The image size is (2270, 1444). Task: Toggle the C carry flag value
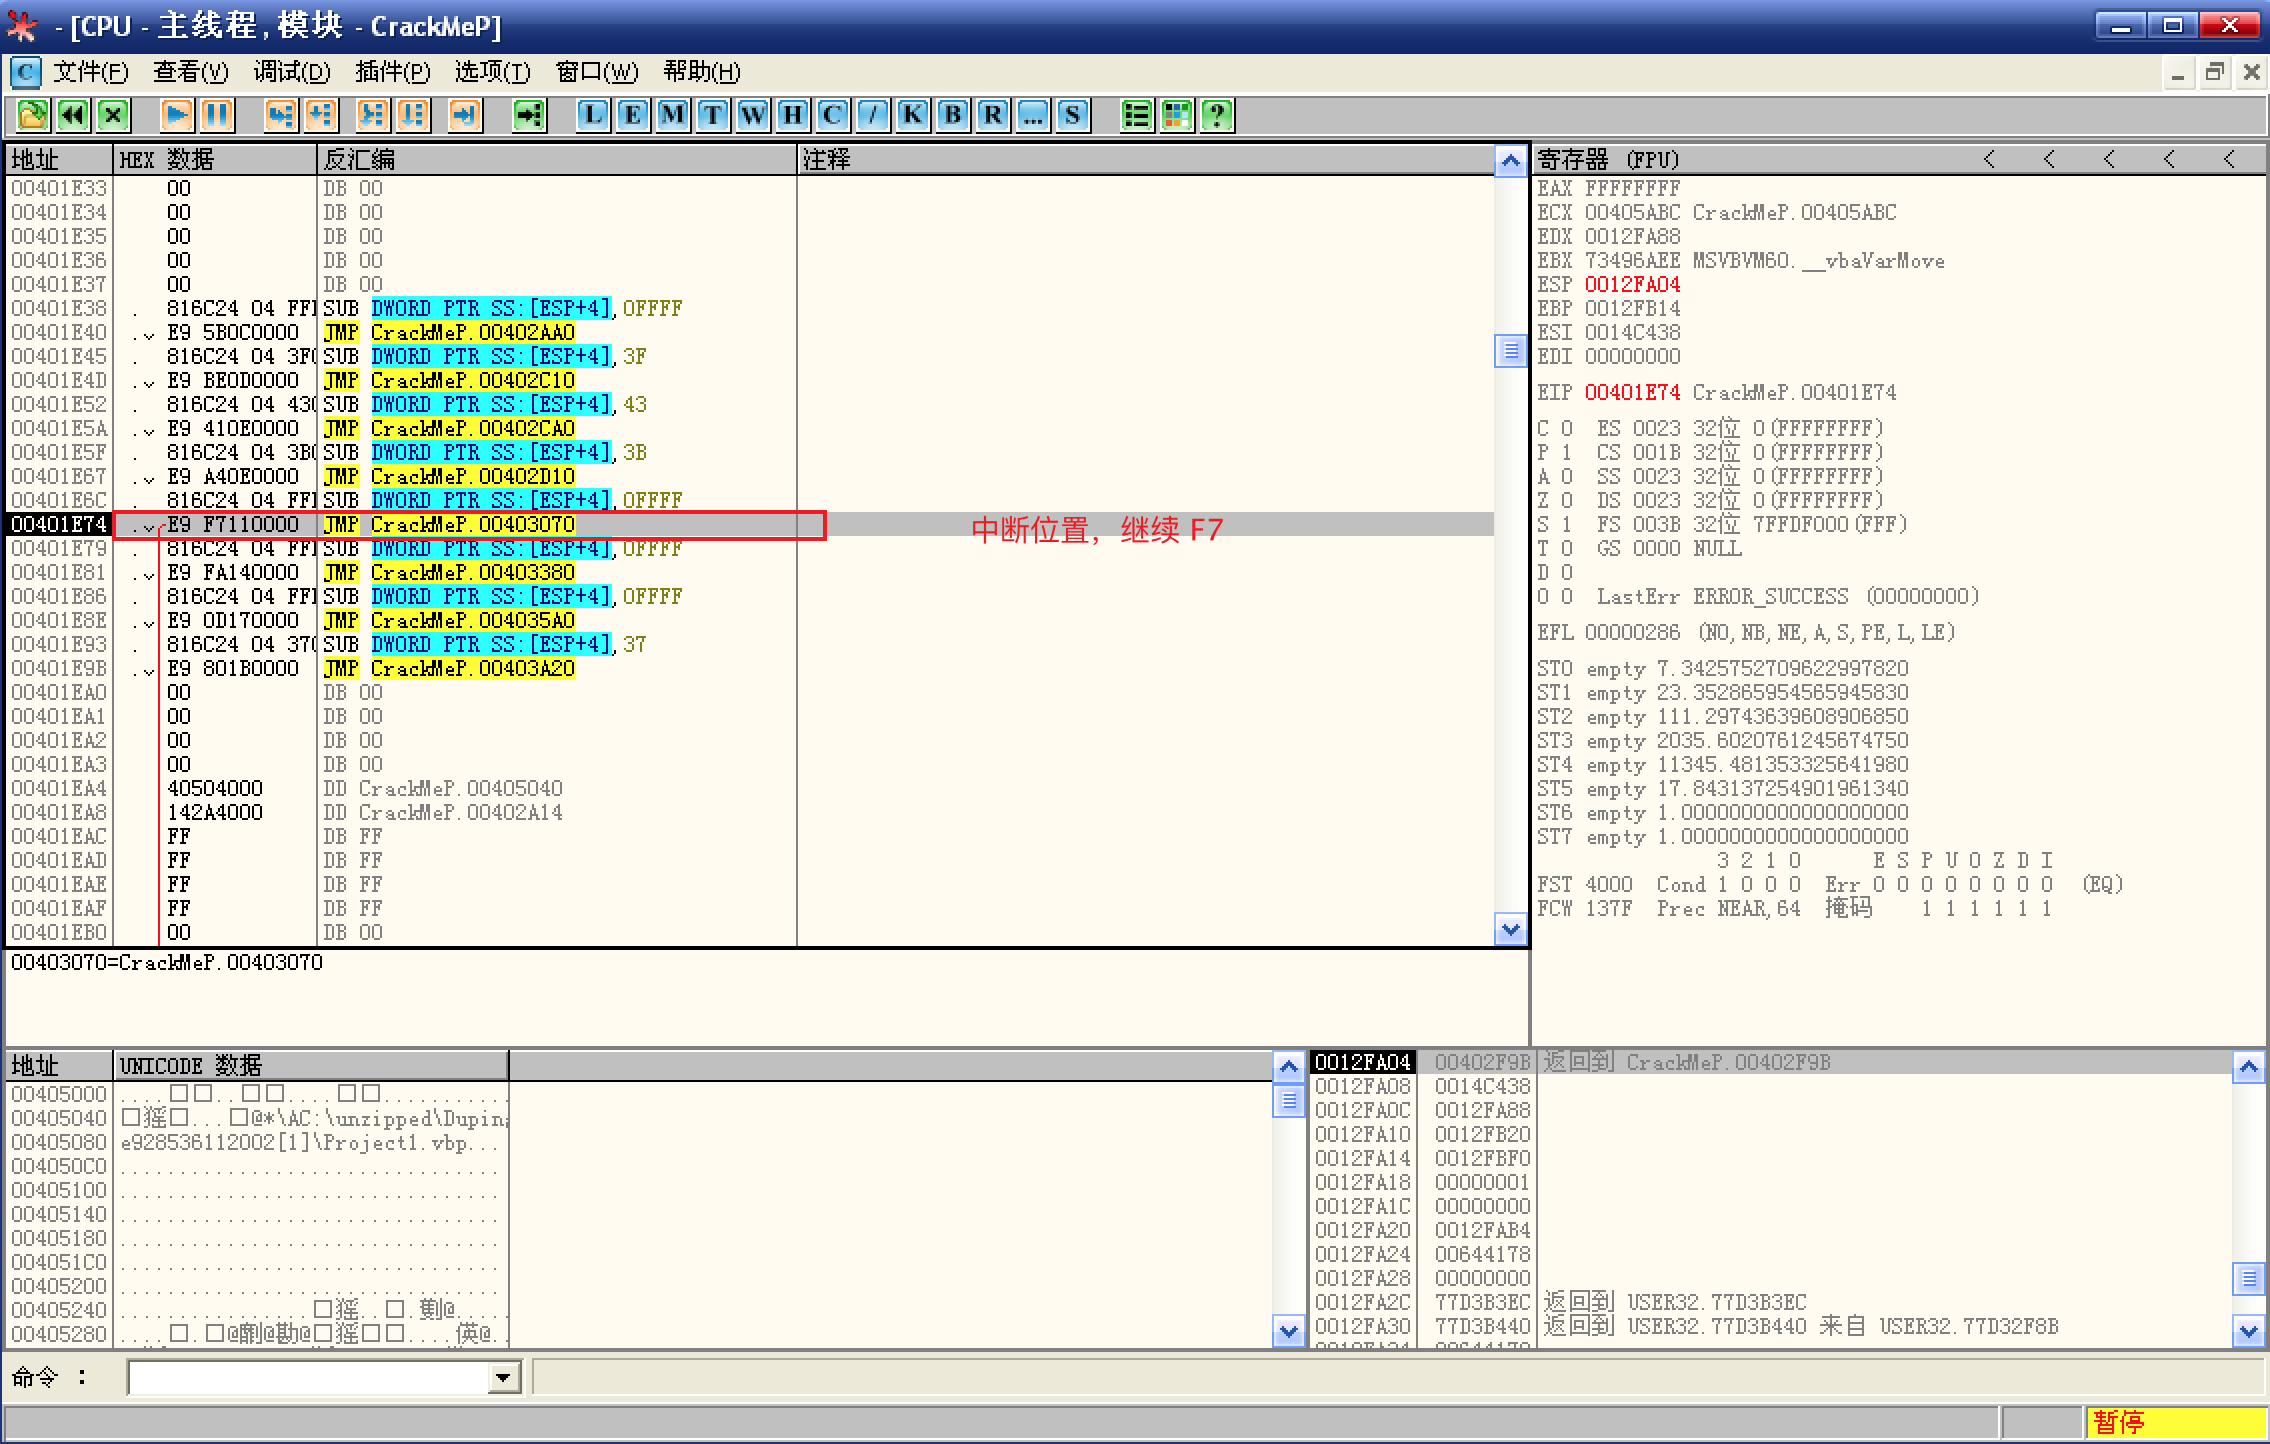[1567, 428]
